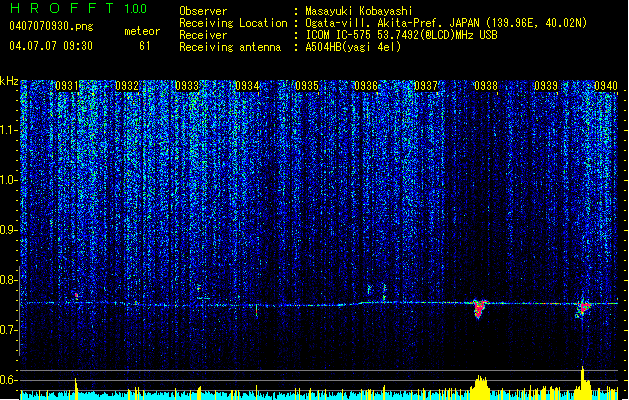Image resolution: width=629 pixels, height=400 pixels.
Task: Click the 'Receiving antenna' field label
Action: [x=230, y=47]
